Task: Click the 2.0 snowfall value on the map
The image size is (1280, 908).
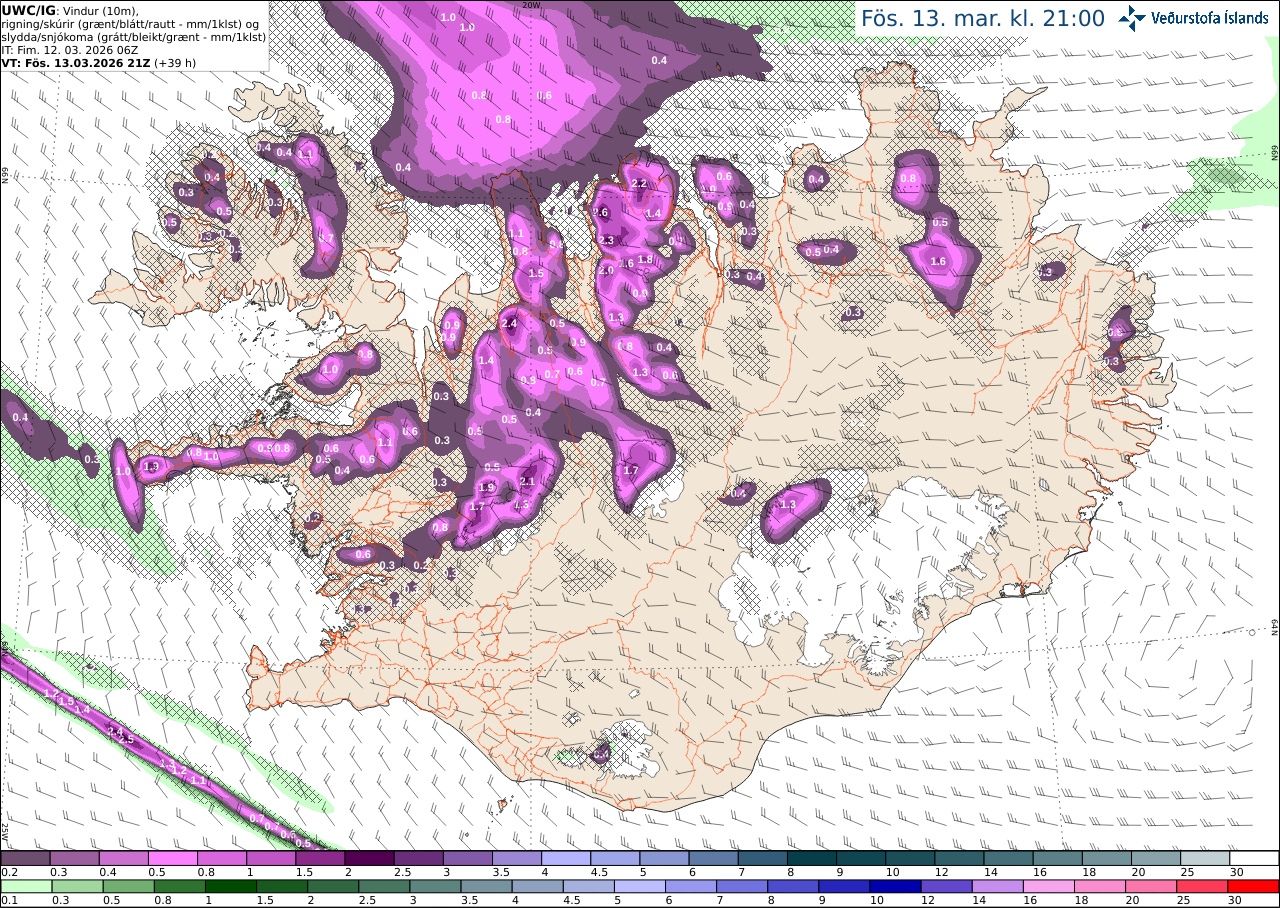Action: click(x=606, y=270)
